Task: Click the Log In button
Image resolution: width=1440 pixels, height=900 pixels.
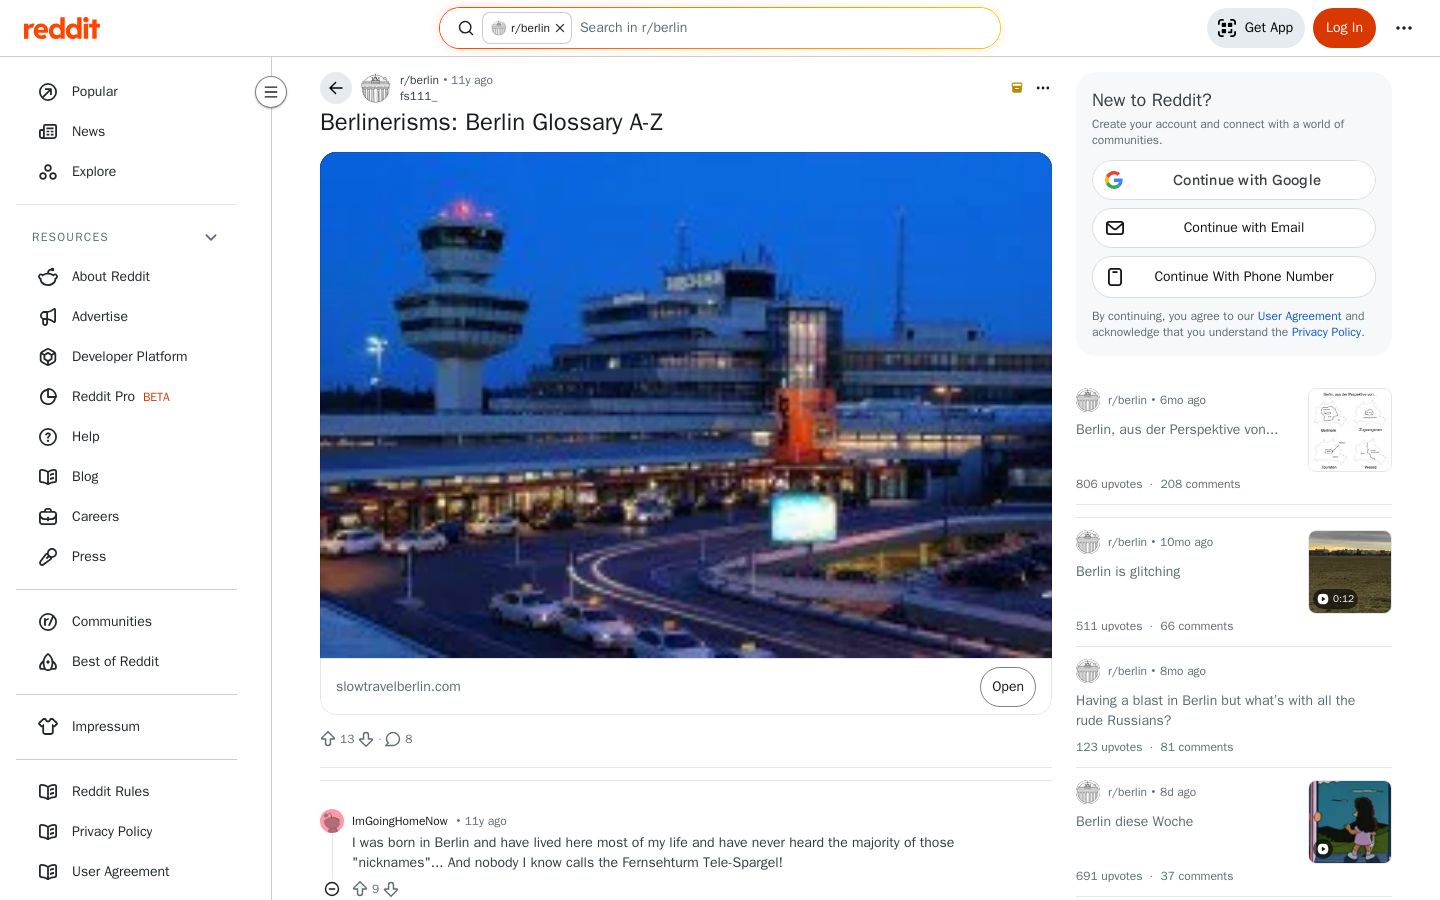Action: pos(1344,28)
